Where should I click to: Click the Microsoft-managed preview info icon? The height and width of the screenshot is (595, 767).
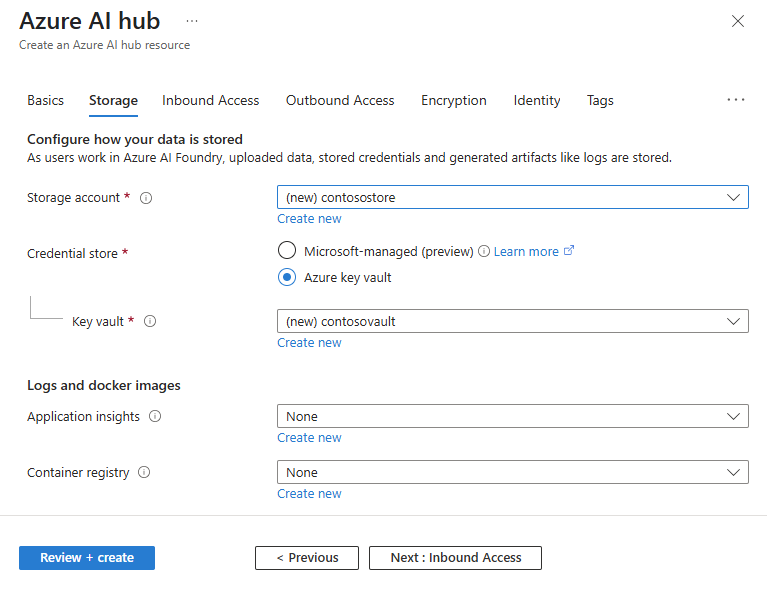pyautogui.click(x=483, y=251)
